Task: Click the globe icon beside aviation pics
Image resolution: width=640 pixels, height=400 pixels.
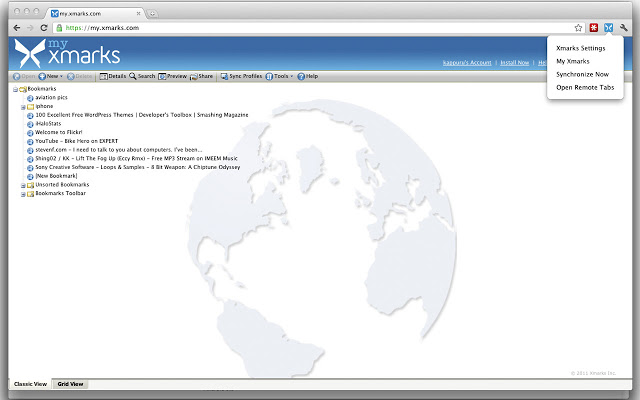Action: click(x=30, y=98)
